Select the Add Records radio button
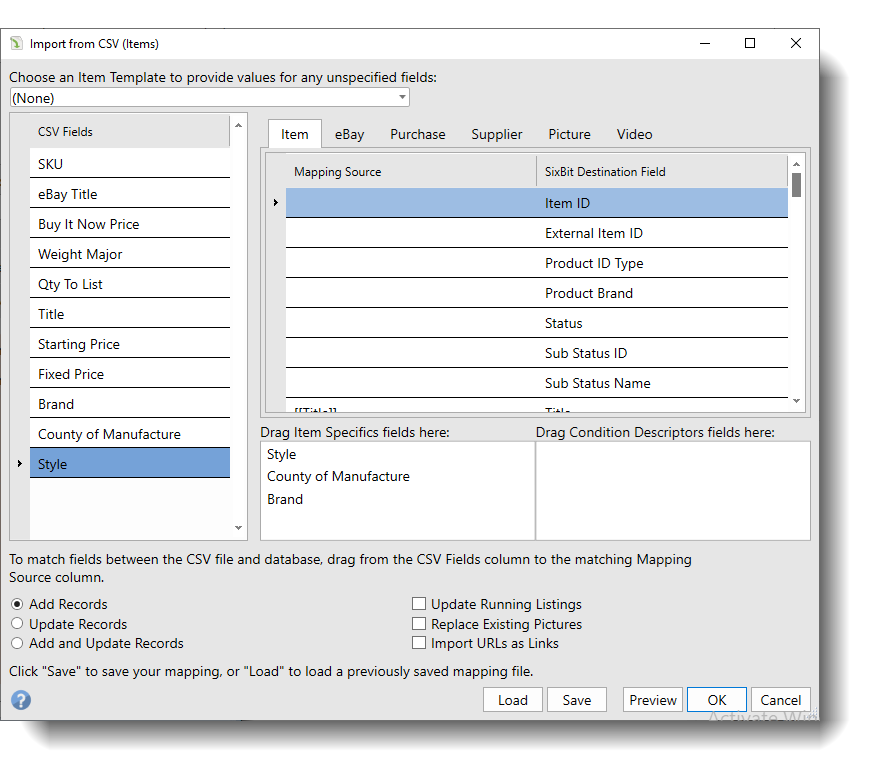This screenshot has height=771, width=870. coord(17,604)
